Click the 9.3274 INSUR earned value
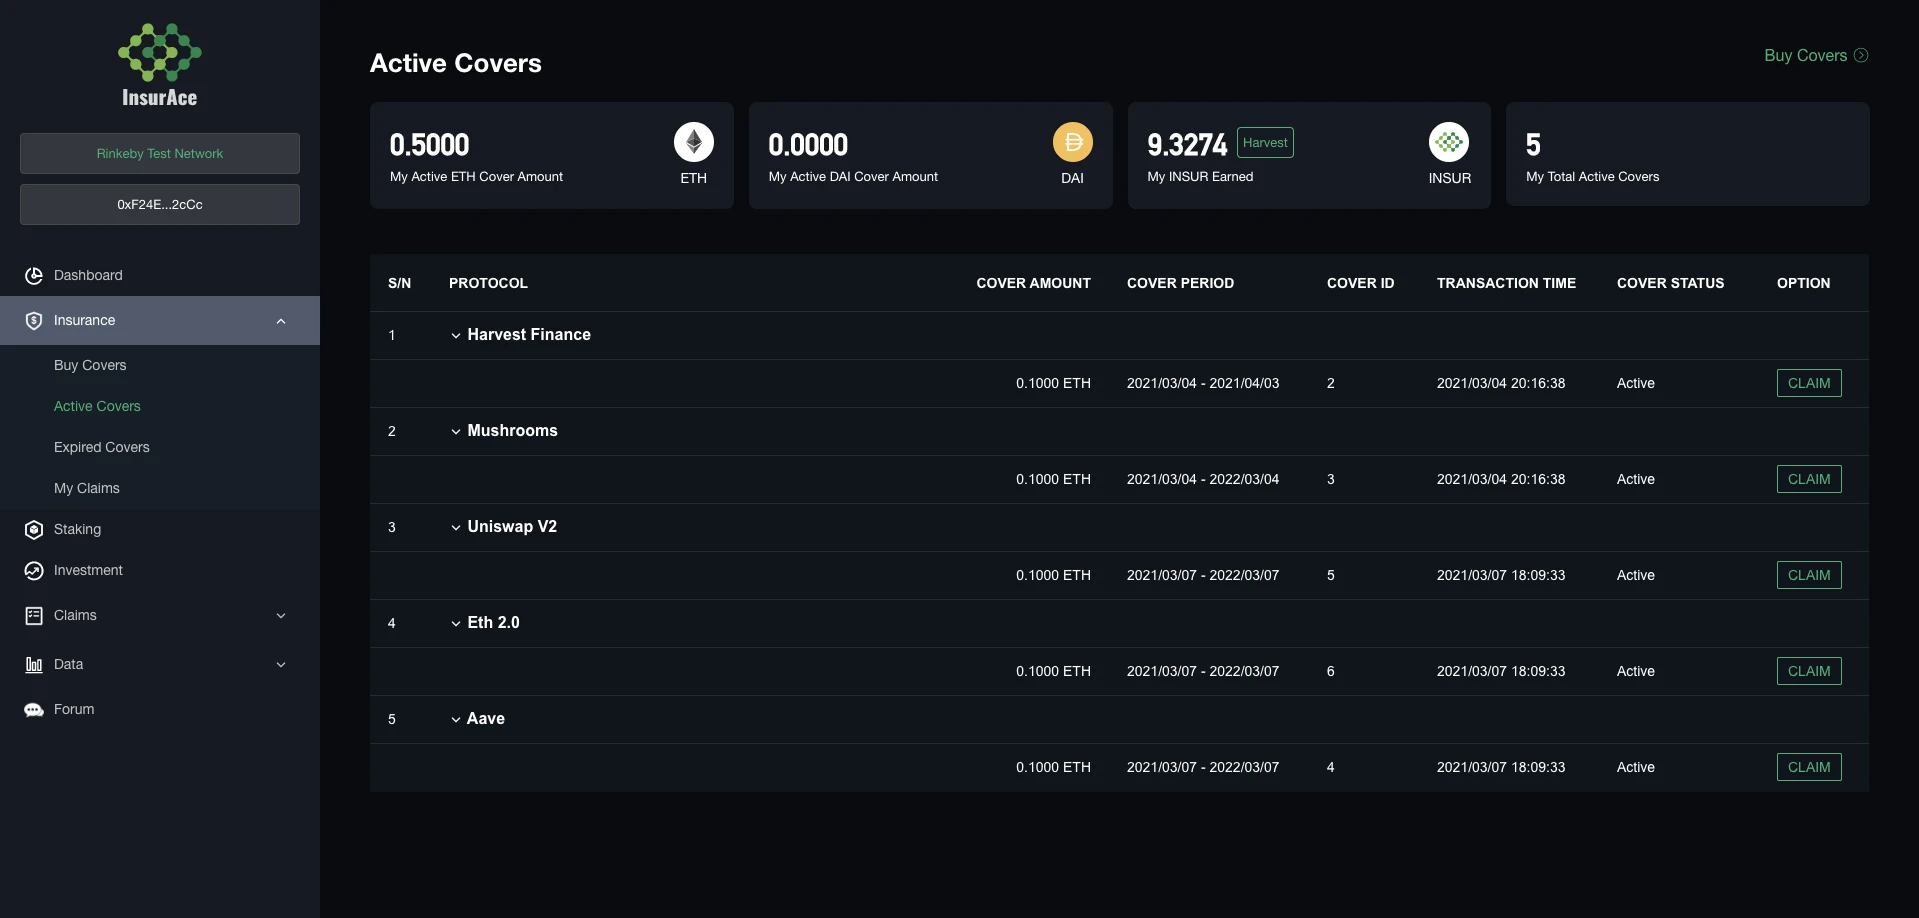Image resolution: width=1919 pixels, height=918 pixels. pos(1187,145)
